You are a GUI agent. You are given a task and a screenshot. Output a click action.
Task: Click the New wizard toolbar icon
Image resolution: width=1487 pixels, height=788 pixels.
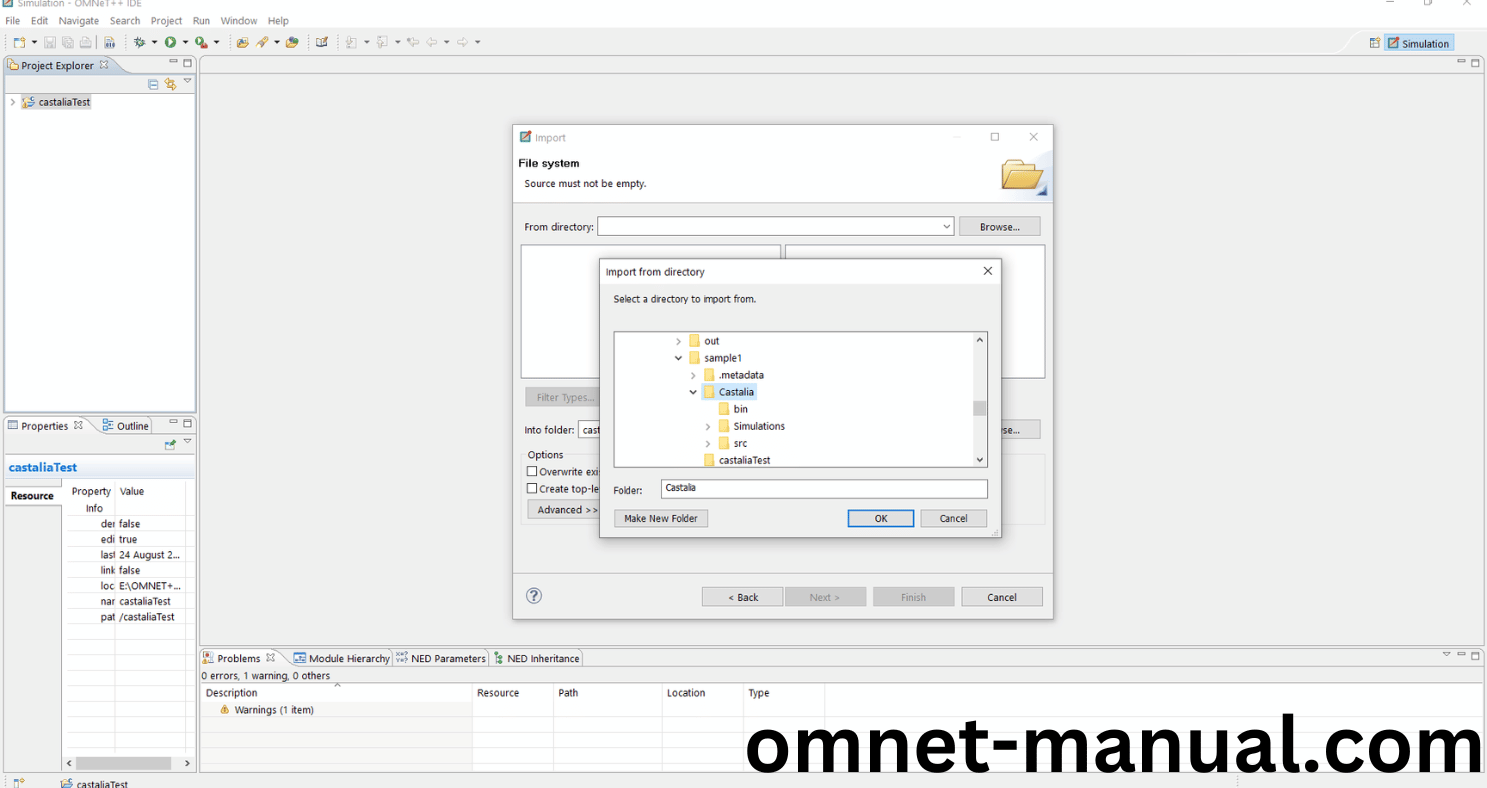click(19, 42)
